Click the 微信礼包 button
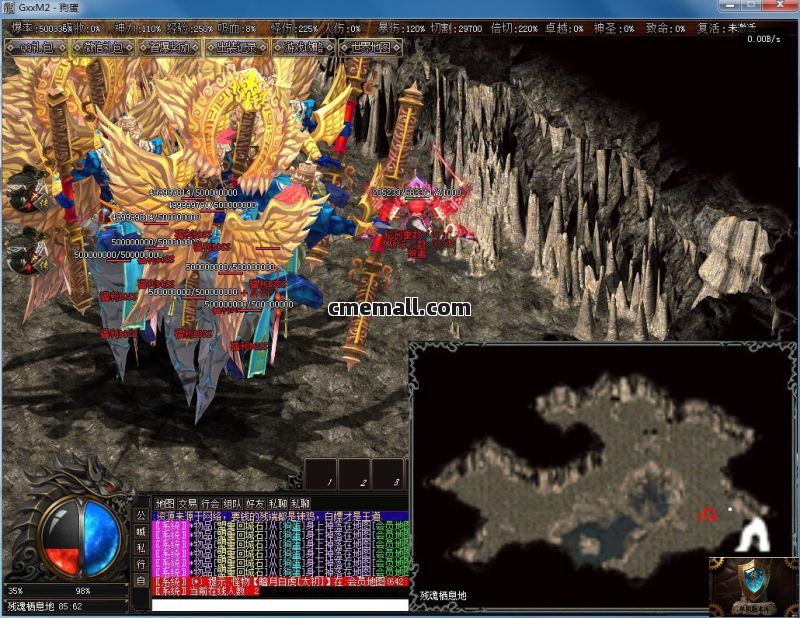Image resolution: width=800 pixels, height=618 pixels. tap(103, 47)
